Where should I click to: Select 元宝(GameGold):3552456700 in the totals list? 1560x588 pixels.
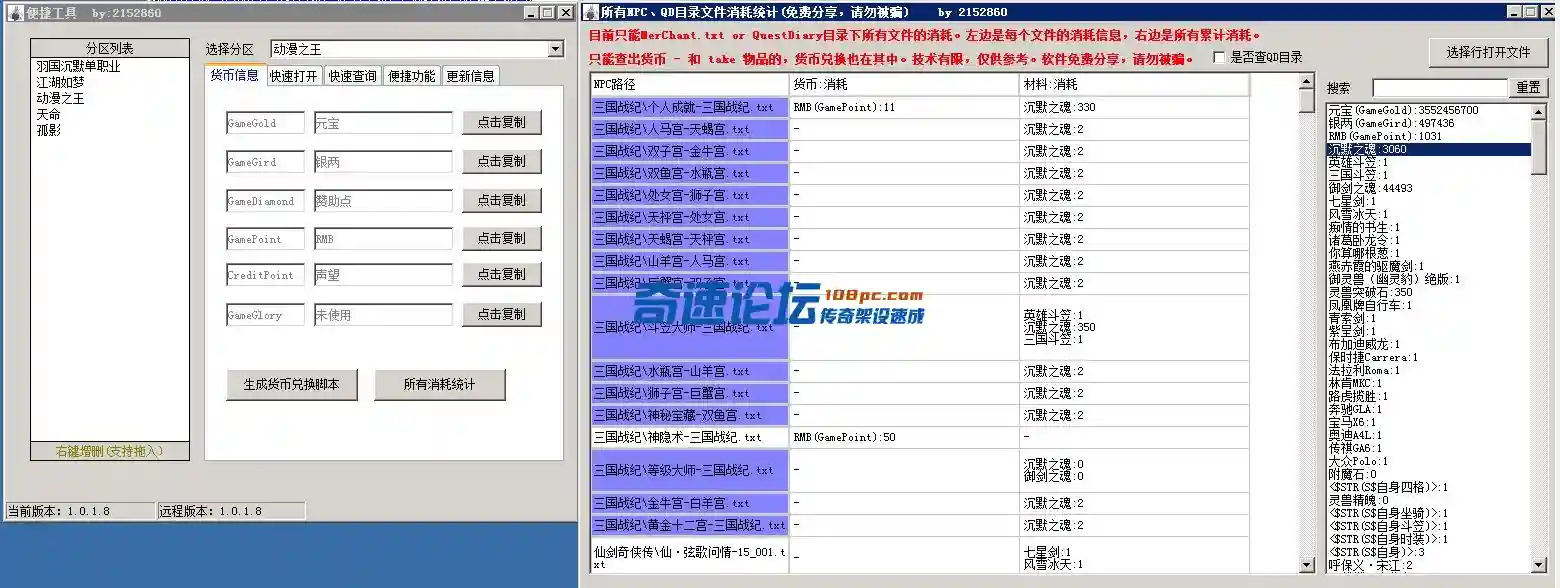[x=1429, y=110]
